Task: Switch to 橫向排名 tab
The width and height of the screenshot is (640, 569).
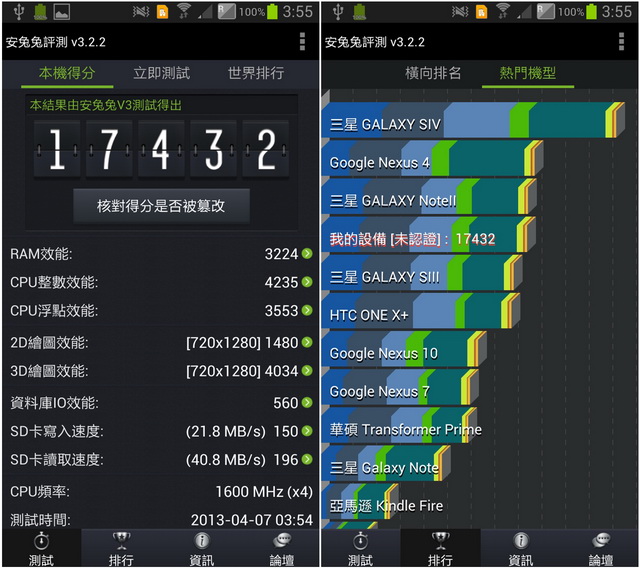Action: point(433,73)
